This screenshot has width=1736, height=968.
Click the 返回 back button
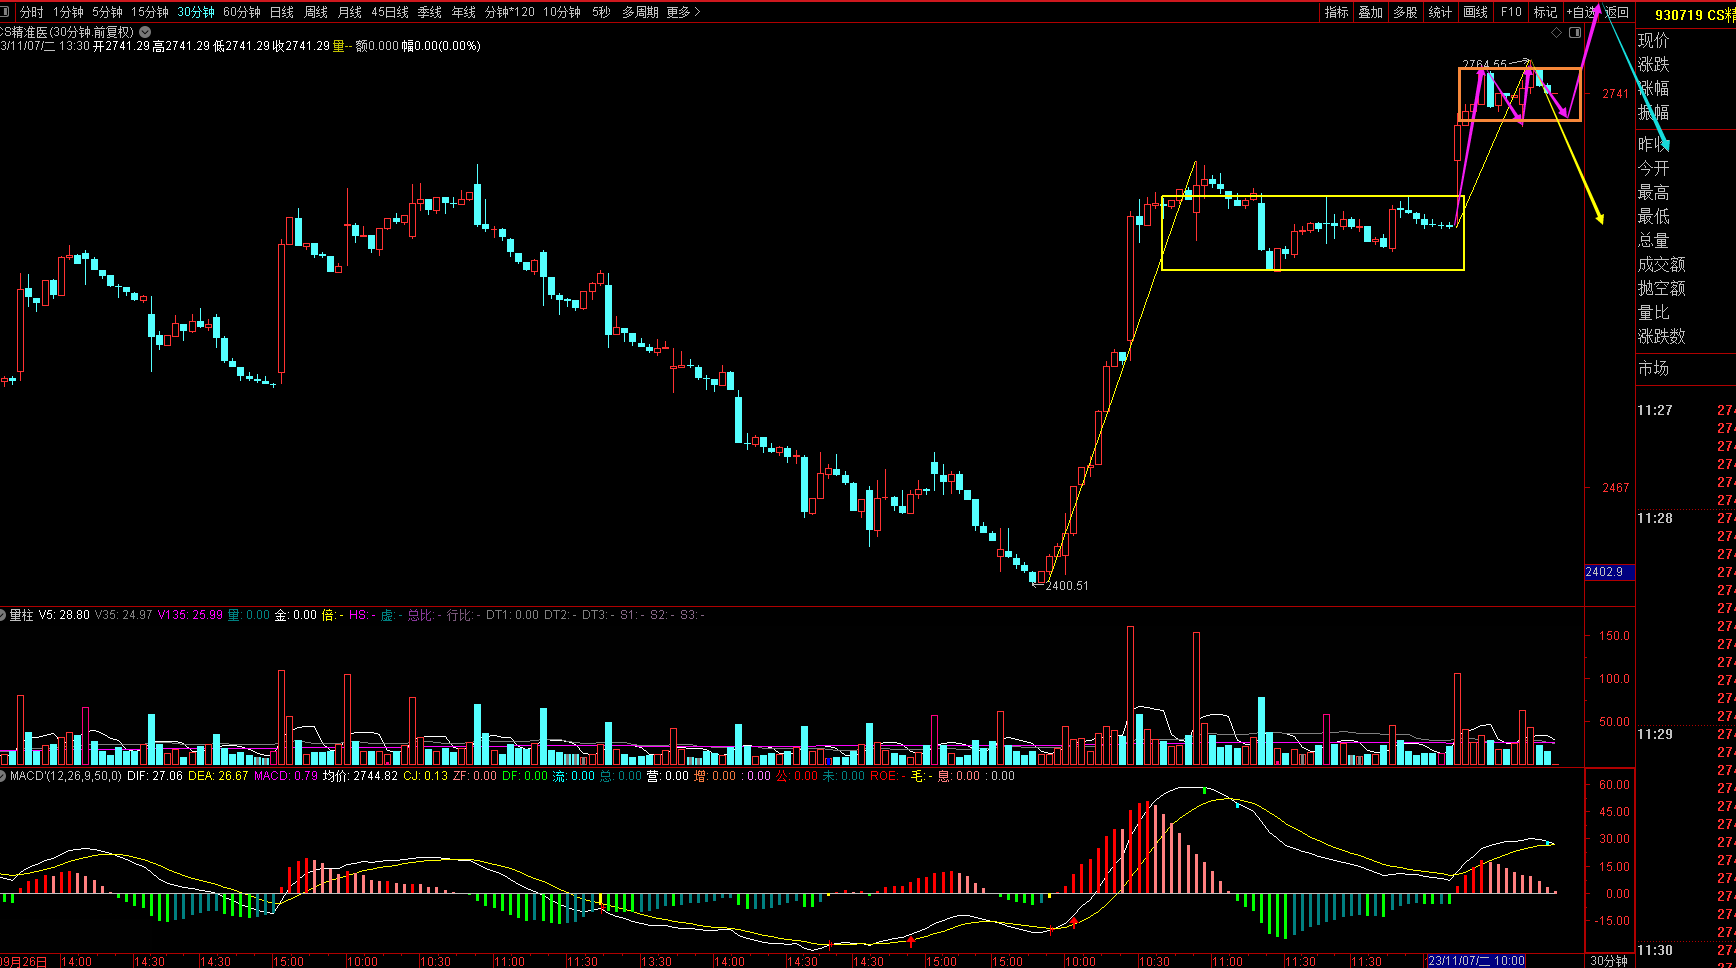[x=1617, y=12]
